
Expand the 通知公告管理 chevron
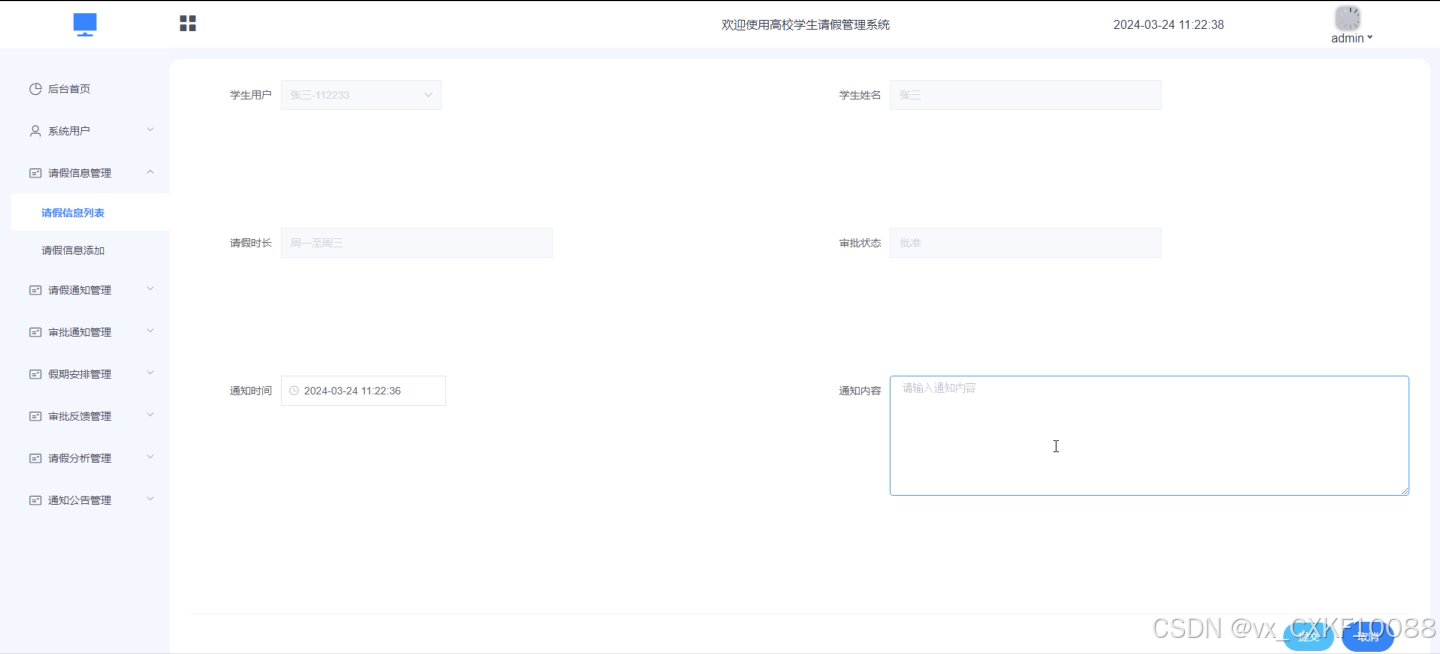tap(150, 499)
